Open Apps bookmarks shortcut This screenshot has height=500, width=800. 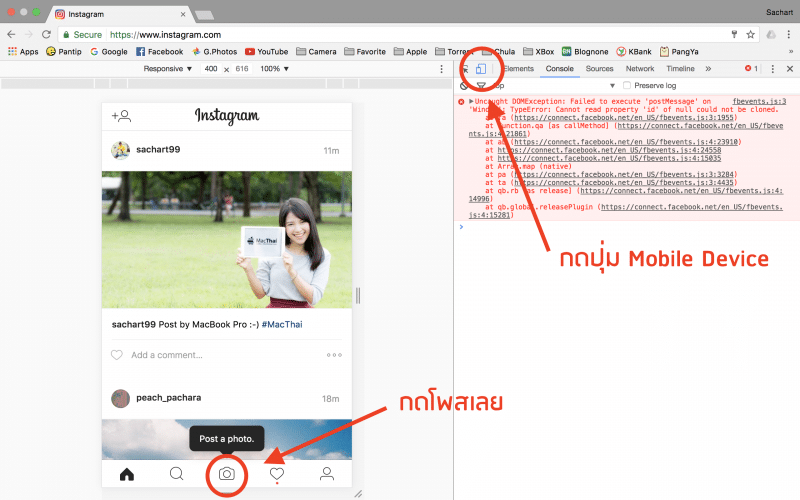point(23,52)
